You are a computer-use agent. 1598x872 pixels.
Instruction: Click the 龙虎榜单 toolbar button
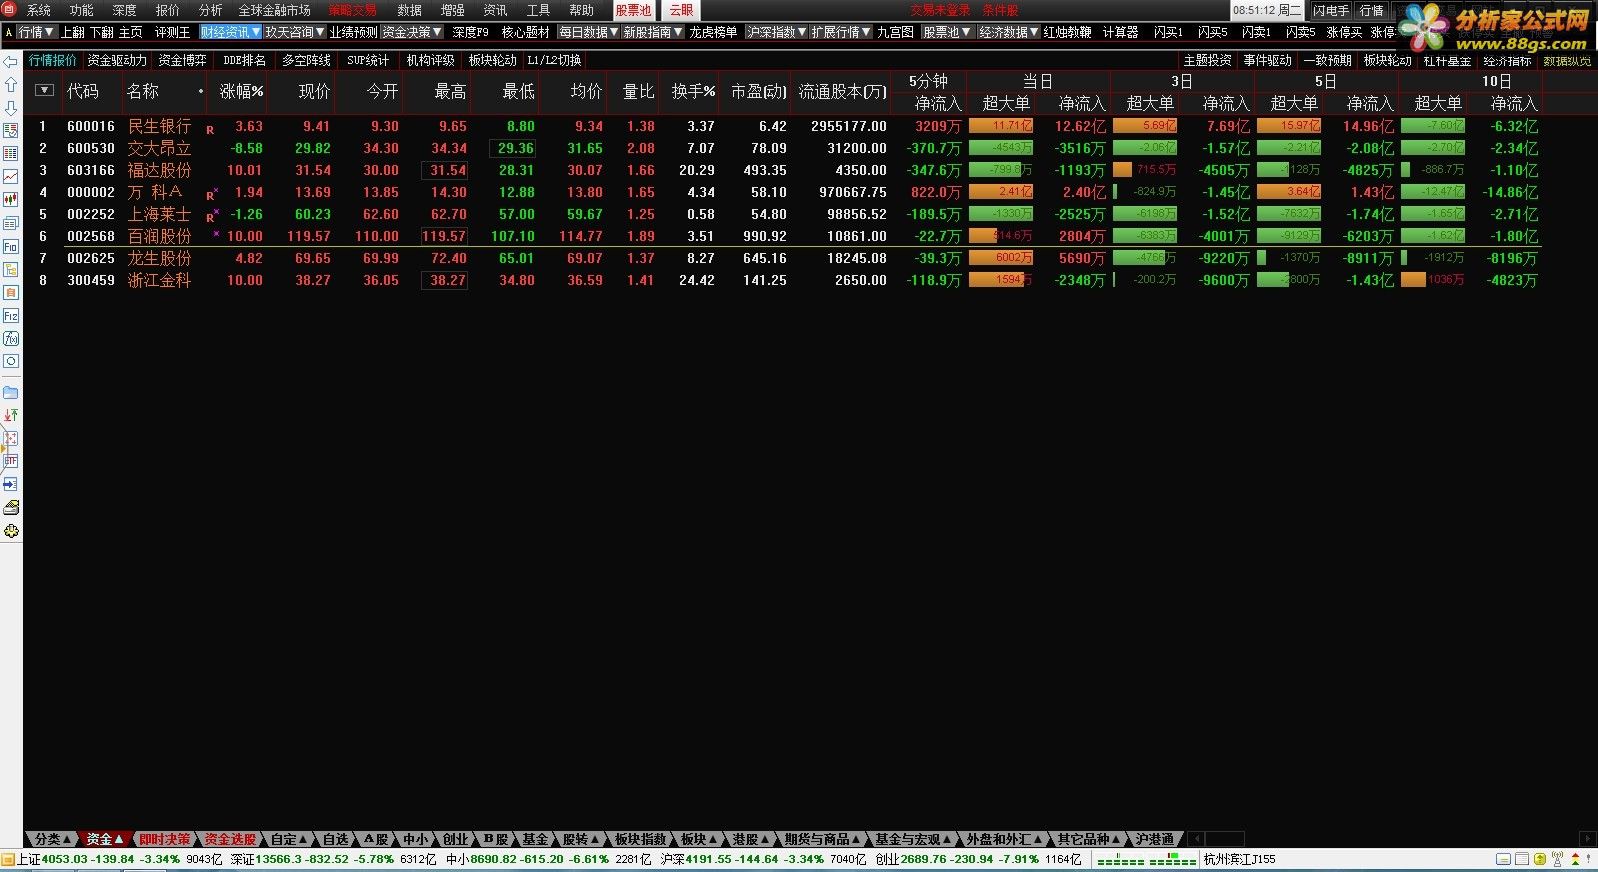(x=713, y=32)
